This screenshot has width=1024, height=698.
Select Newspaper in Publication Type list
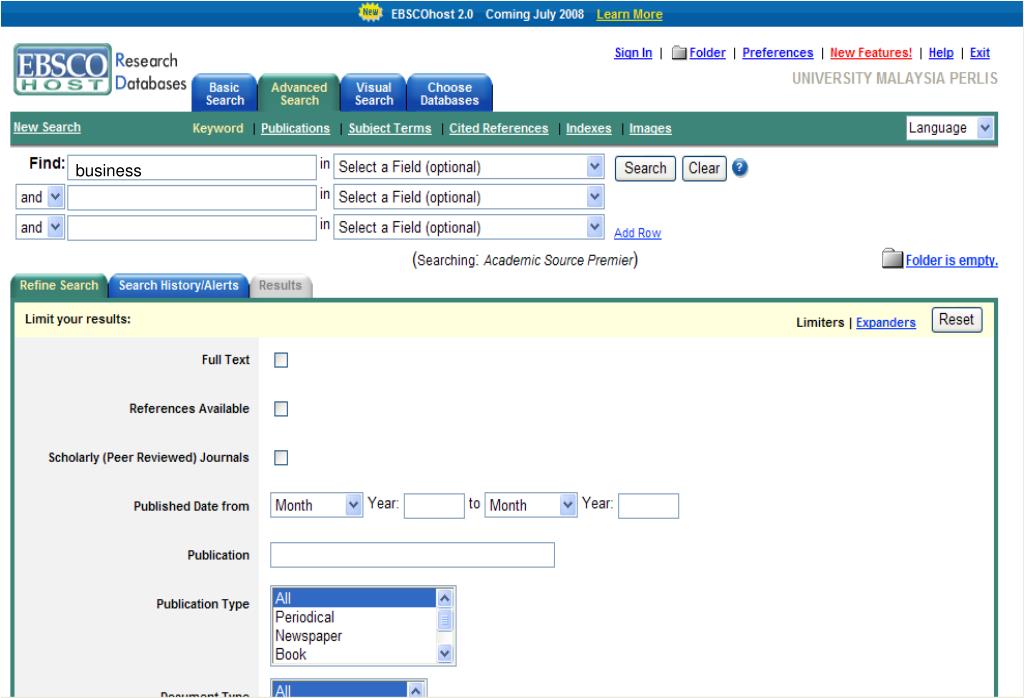pyautogui.click(x=354, y=636)
